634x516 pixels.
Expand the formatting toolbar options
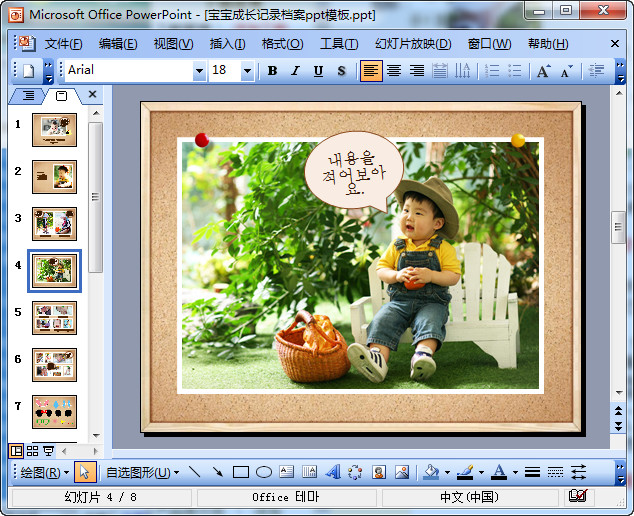point(620,71)
